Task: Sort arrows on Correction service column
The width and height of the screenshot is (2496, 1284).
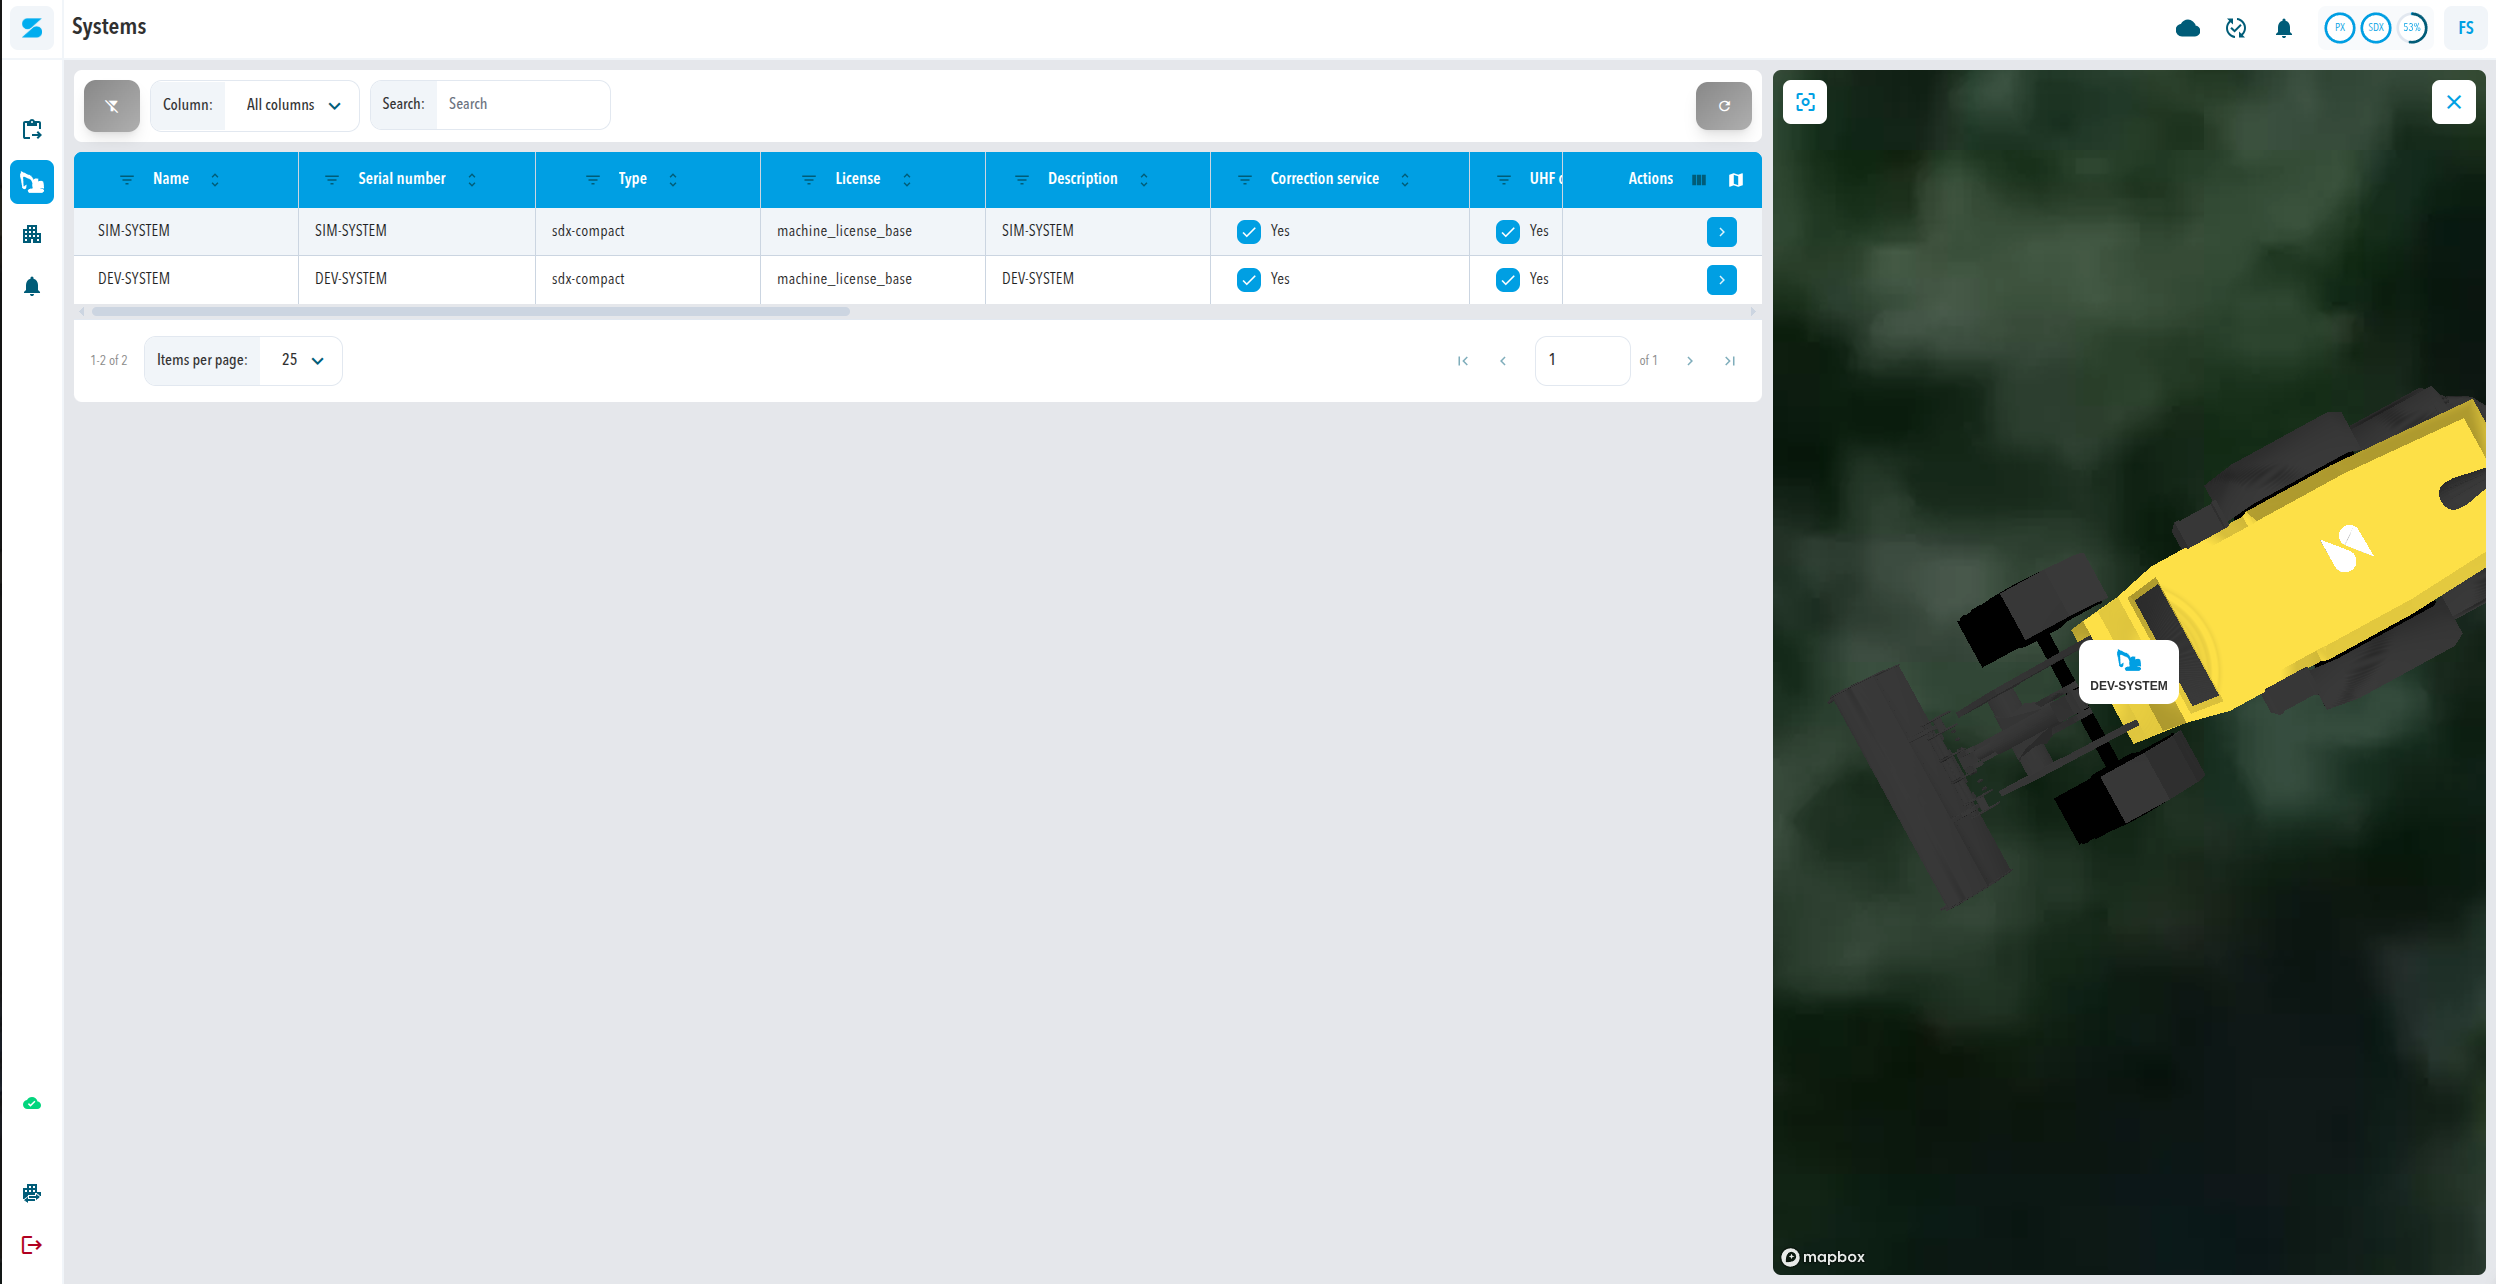Action: coord(1405,180)
